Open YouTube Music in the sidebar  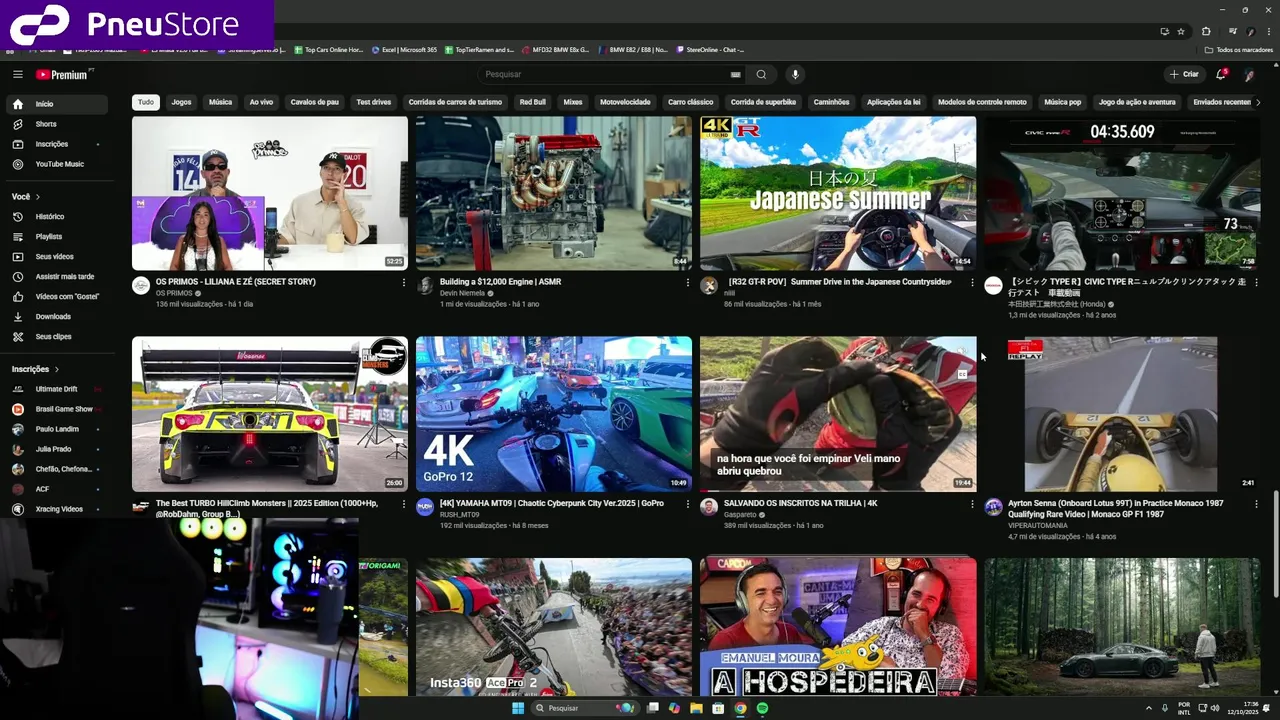[x=57, y=164]
